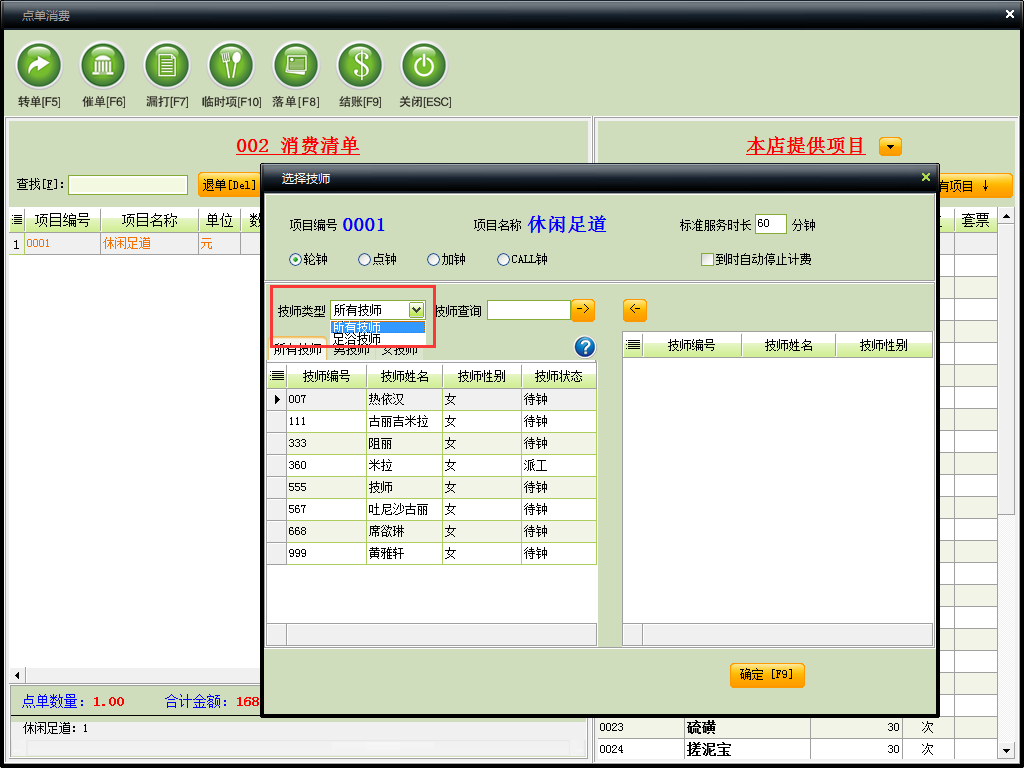Click the right arrow add technician button
This screenshot has width=1024, height=768.
click(x=583, y=310)
